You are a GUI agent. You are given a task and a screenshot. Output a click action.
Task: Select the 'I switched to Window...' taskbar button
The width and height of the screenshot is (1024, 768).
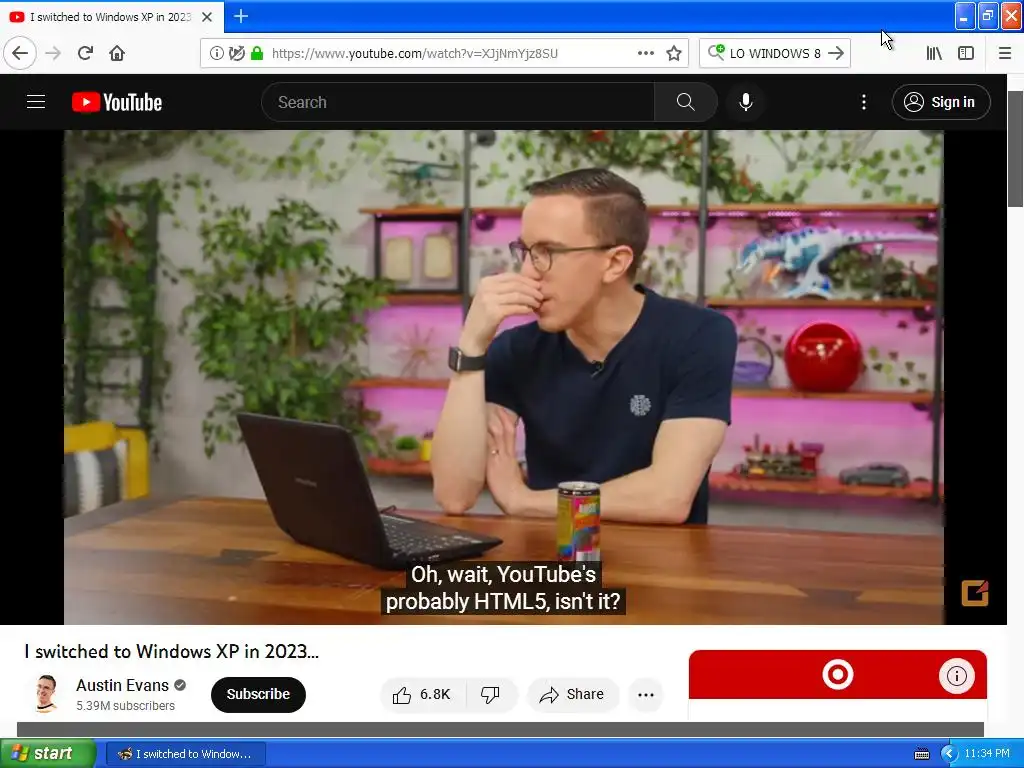(x=185, y=754)
